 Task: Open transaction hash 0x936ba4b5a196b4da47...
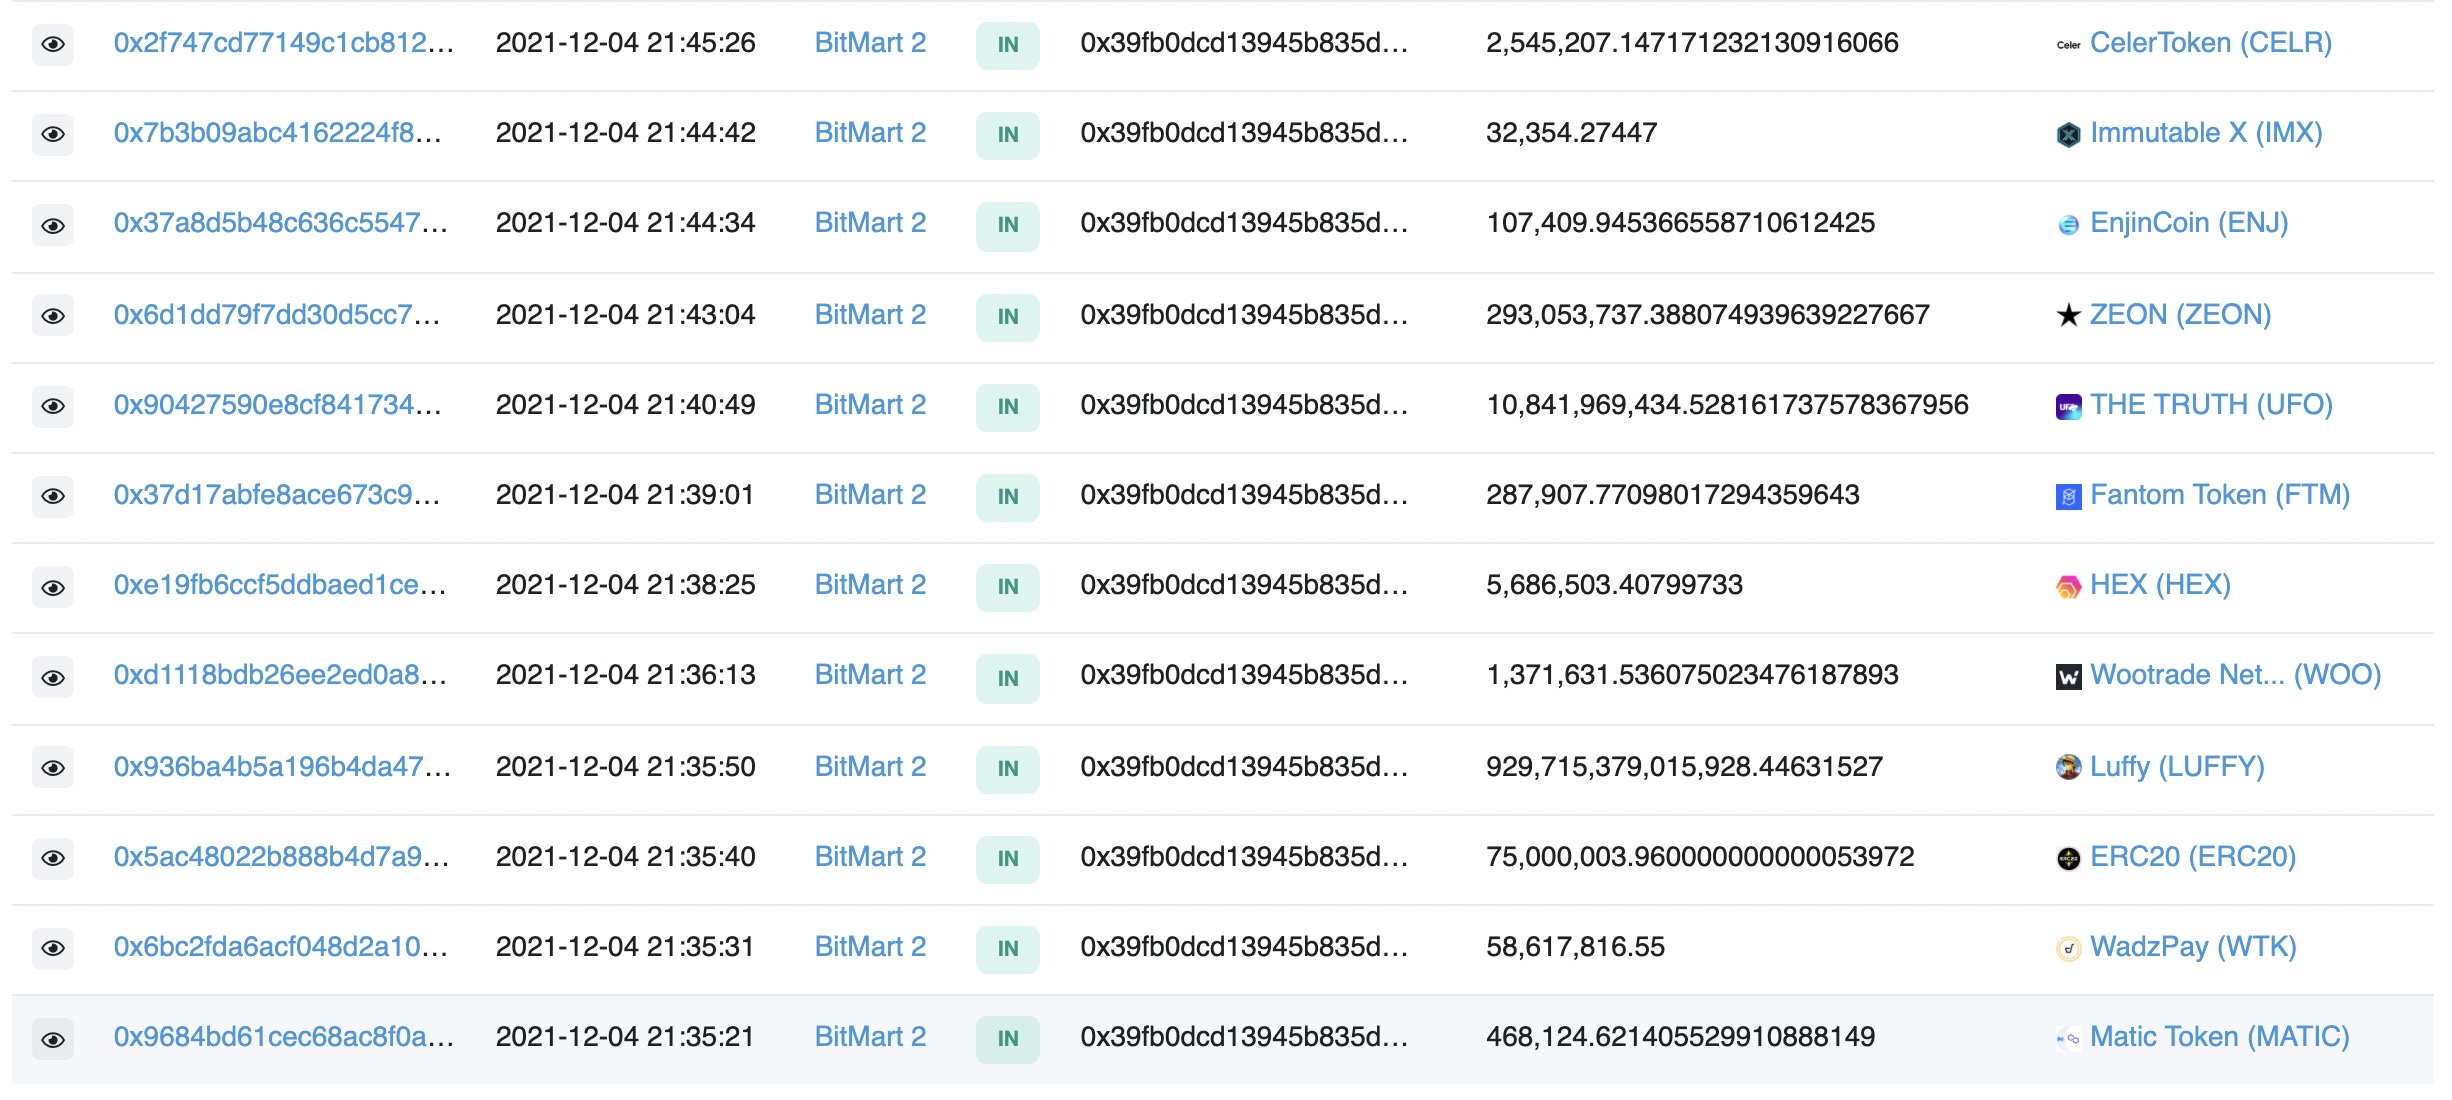click(x=282, y=767)
